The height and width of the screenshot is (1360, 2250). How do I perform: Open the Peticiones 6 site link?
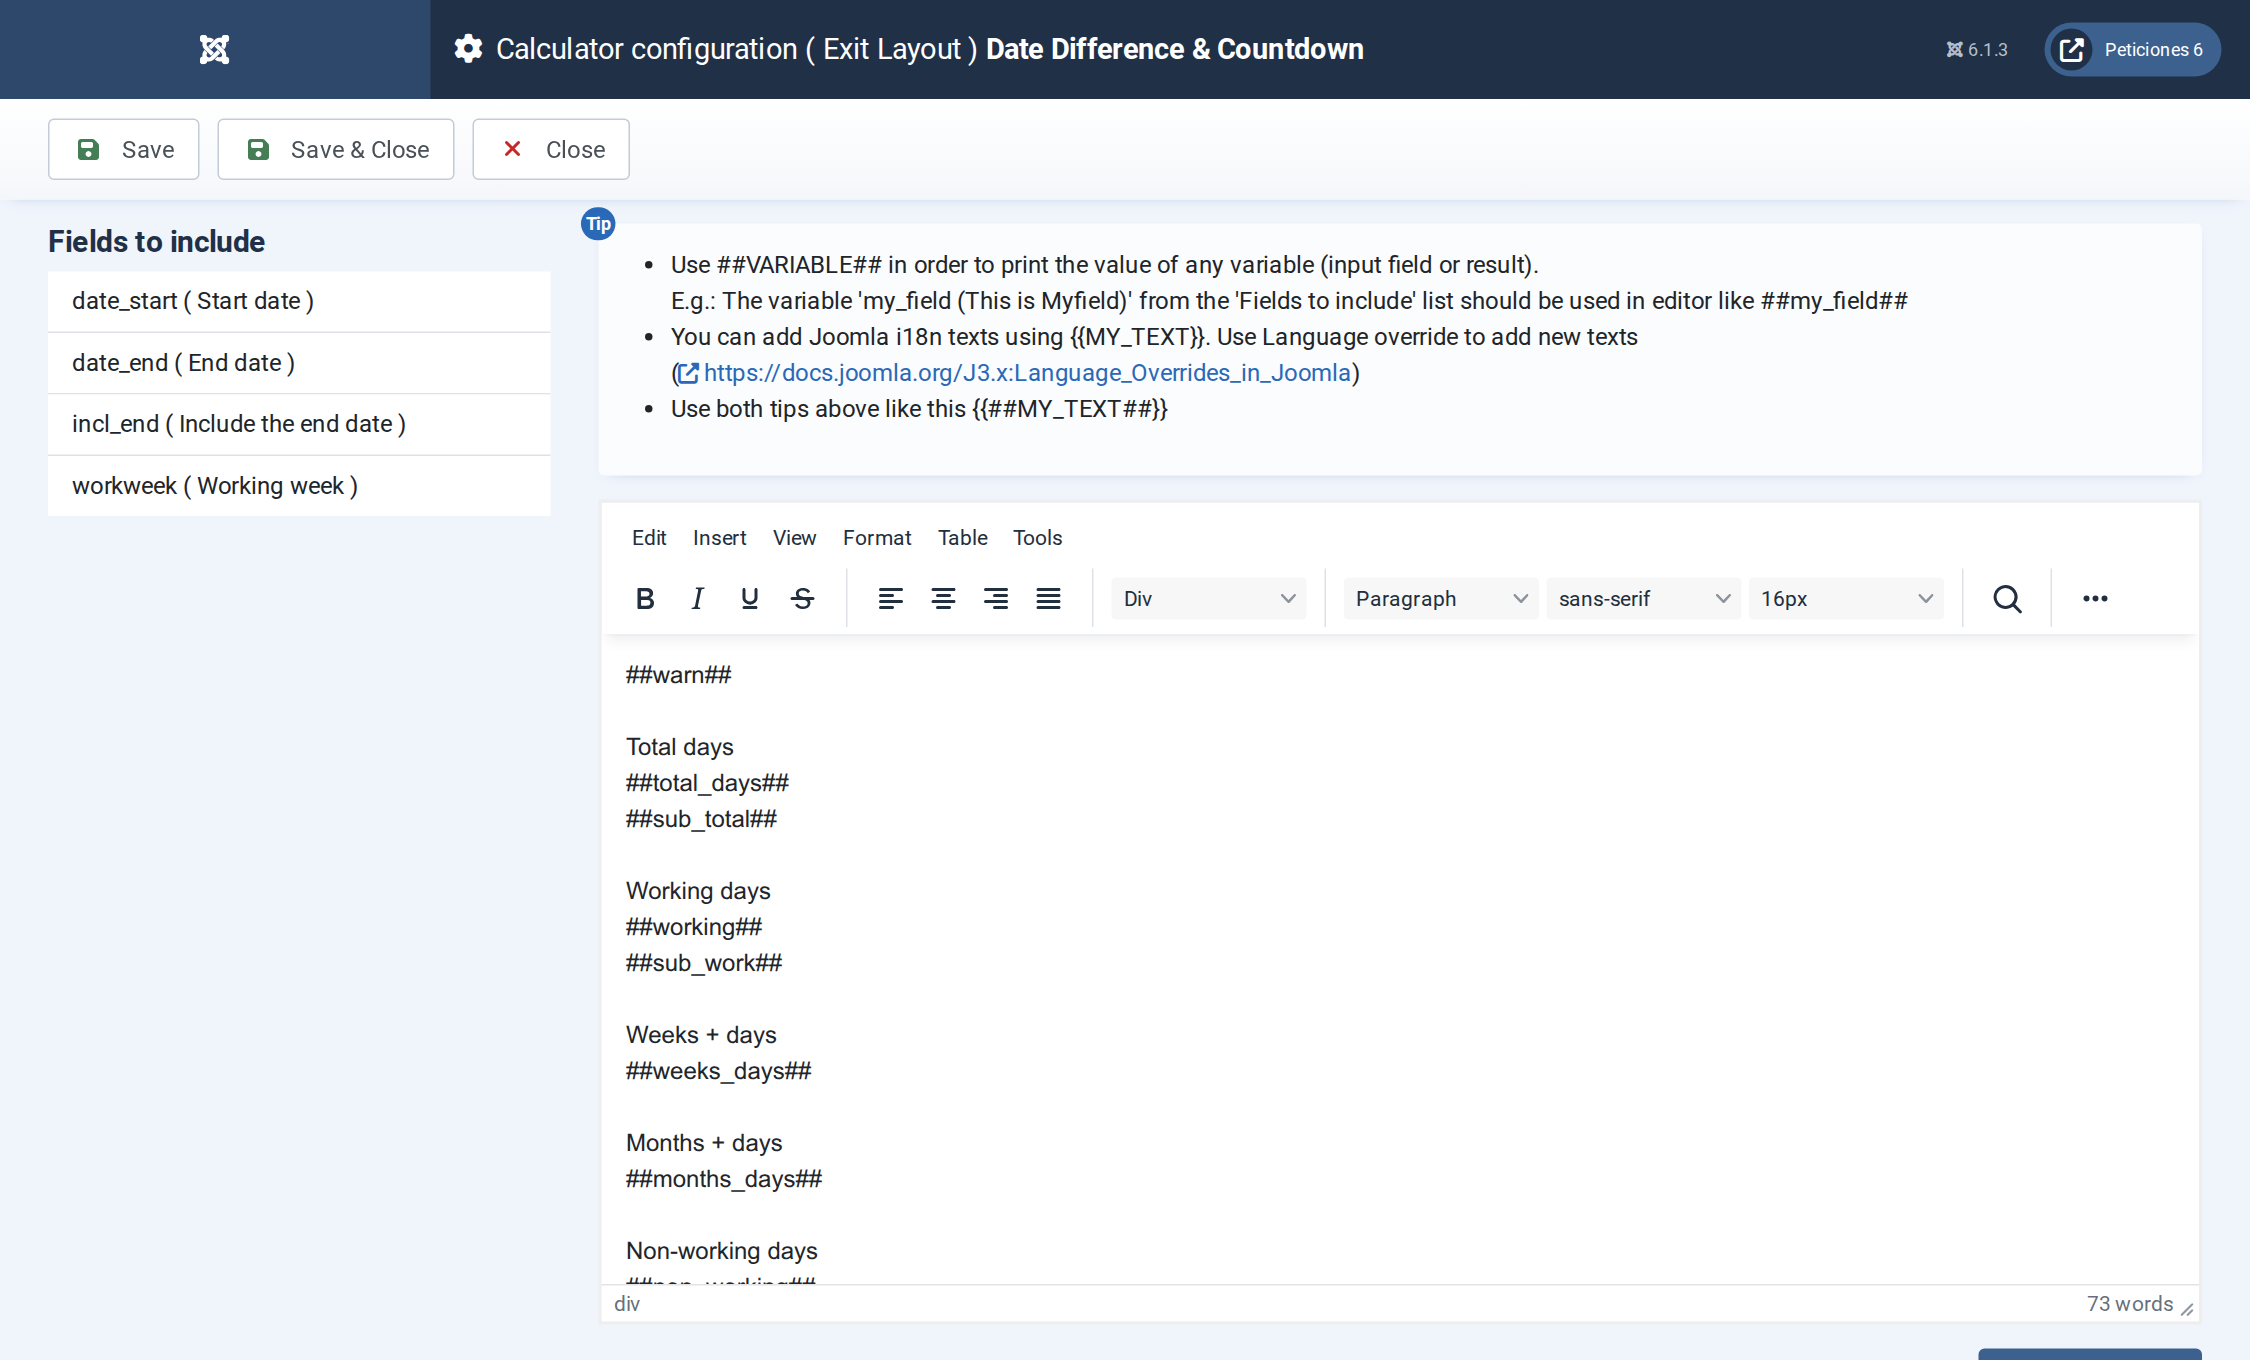2132,49
